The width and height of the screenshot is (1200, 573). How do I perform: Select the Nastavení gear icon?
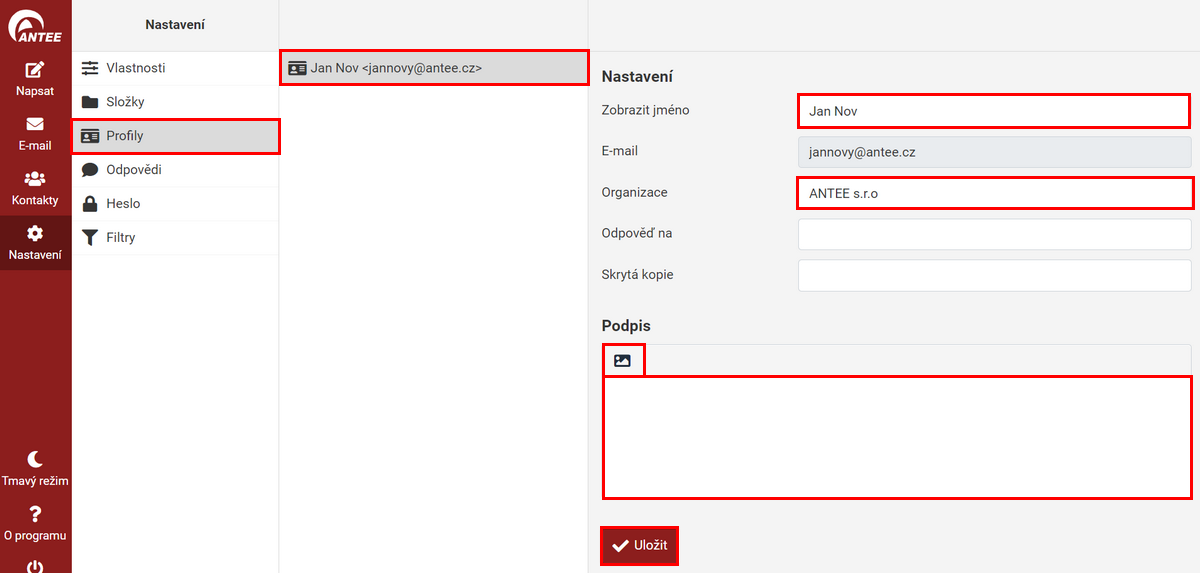tap(35, 234)
